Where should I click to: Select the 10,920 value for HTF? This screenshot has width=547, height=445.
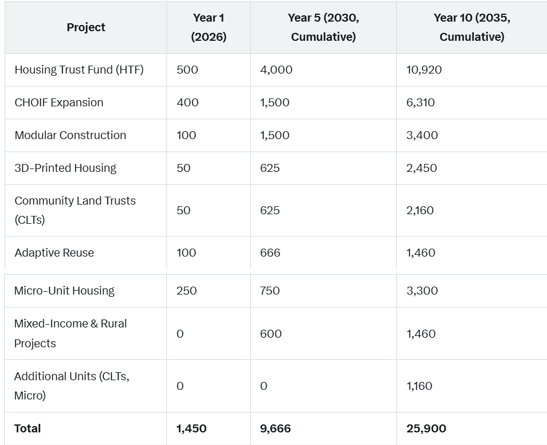tap(424, 70)
